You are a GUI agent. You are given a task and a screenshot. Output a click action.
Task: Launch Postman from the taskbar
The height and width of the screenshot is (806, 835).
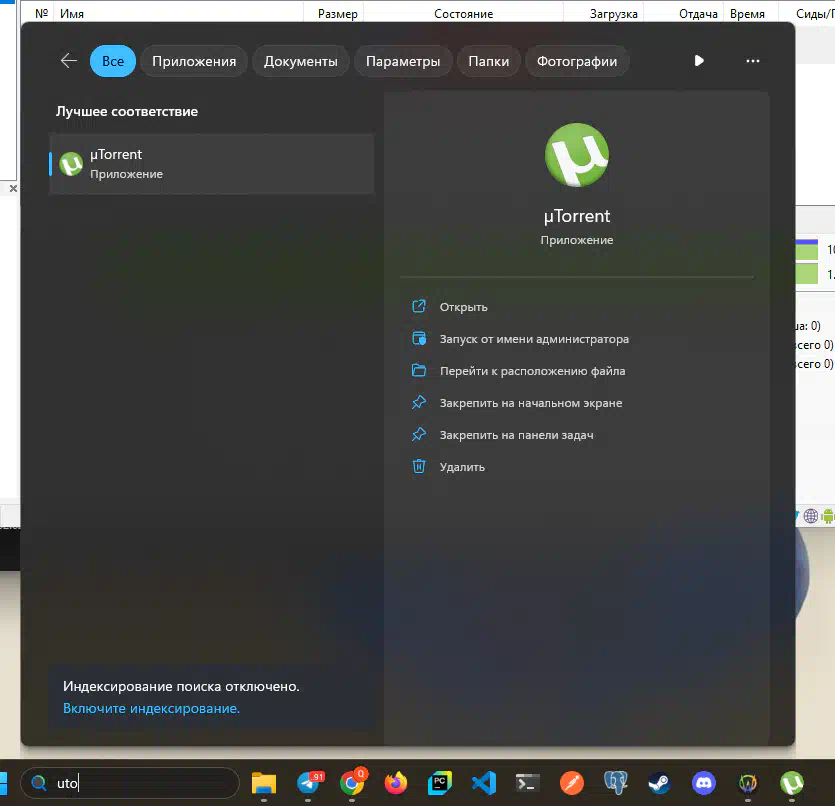click(572, 784)
